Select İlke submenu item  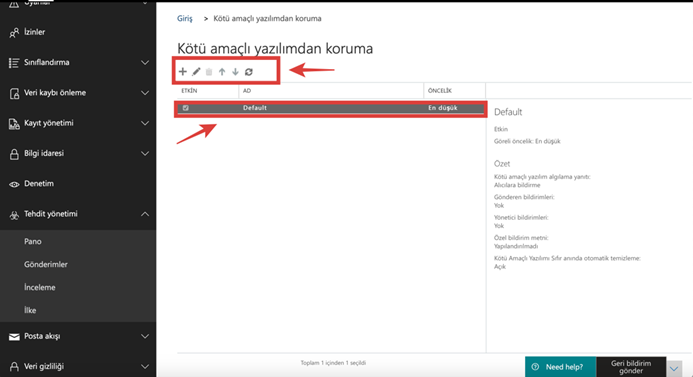[30, 311]
